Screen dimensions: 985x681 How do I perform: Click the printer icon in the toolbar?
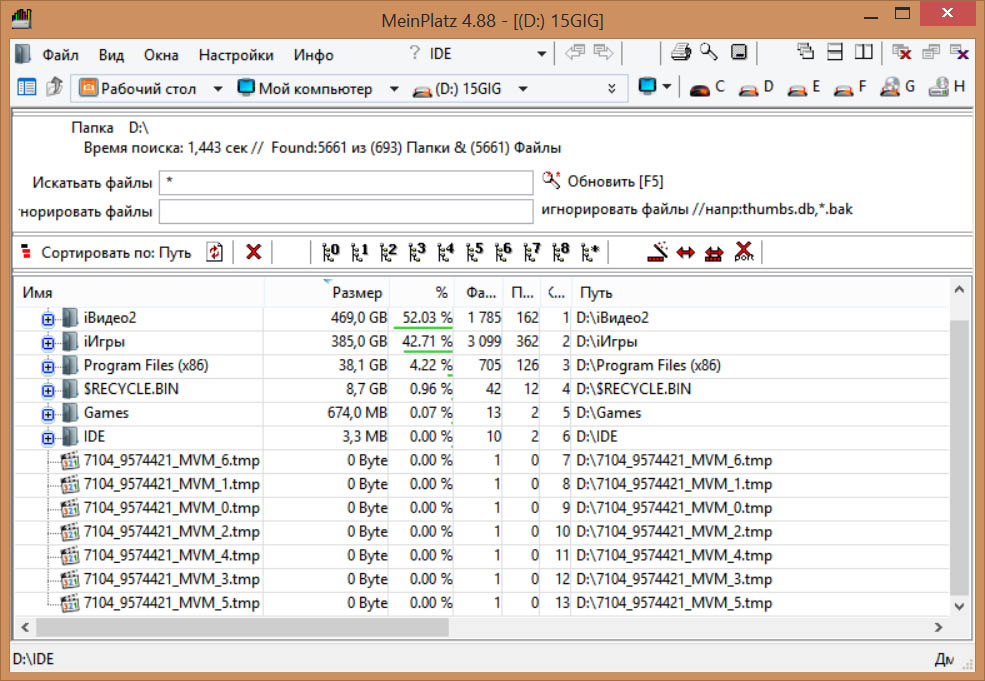pos(681,53)
